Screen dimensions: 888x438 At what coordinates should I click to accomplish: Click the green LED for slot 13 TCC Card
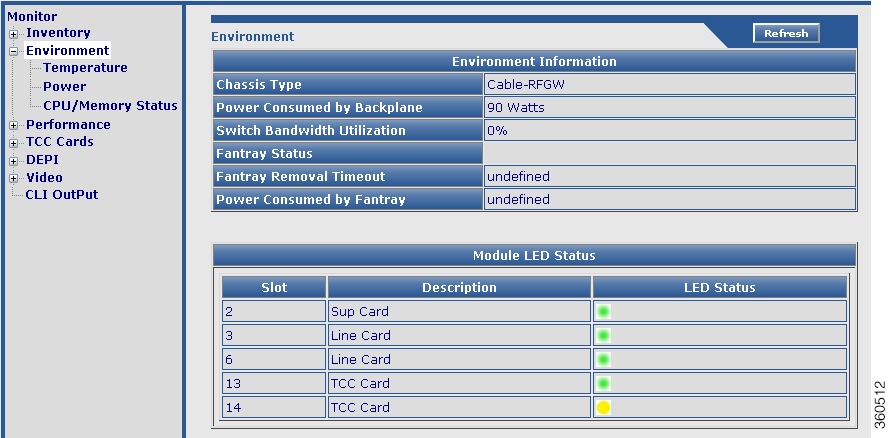(604, 384)
